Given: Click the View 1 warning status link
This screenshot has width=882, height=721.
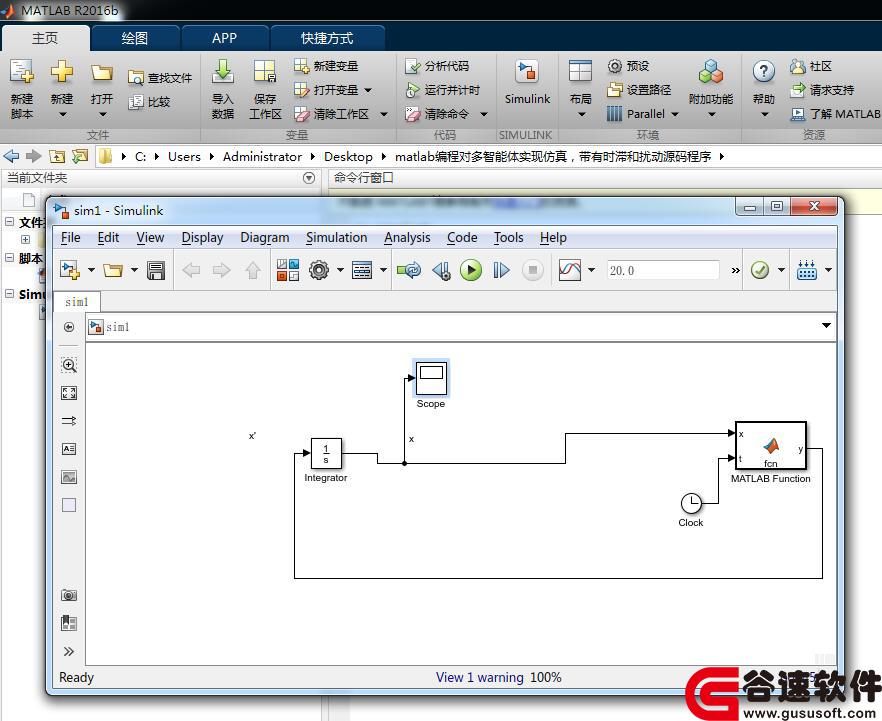Looking at the screenshot, I should tap(479, 678).
